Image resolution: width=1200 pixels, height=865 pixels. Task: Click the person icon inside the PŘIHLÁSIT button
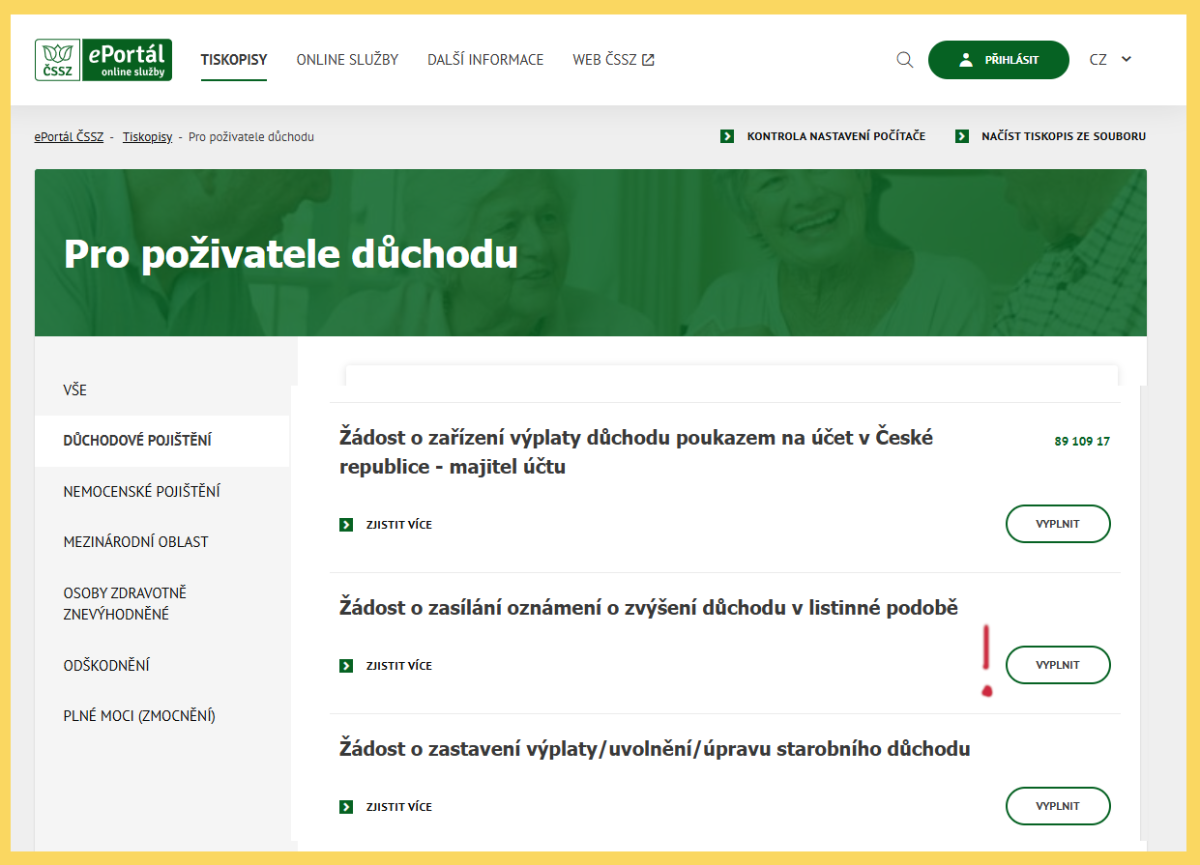coord(965,59)
